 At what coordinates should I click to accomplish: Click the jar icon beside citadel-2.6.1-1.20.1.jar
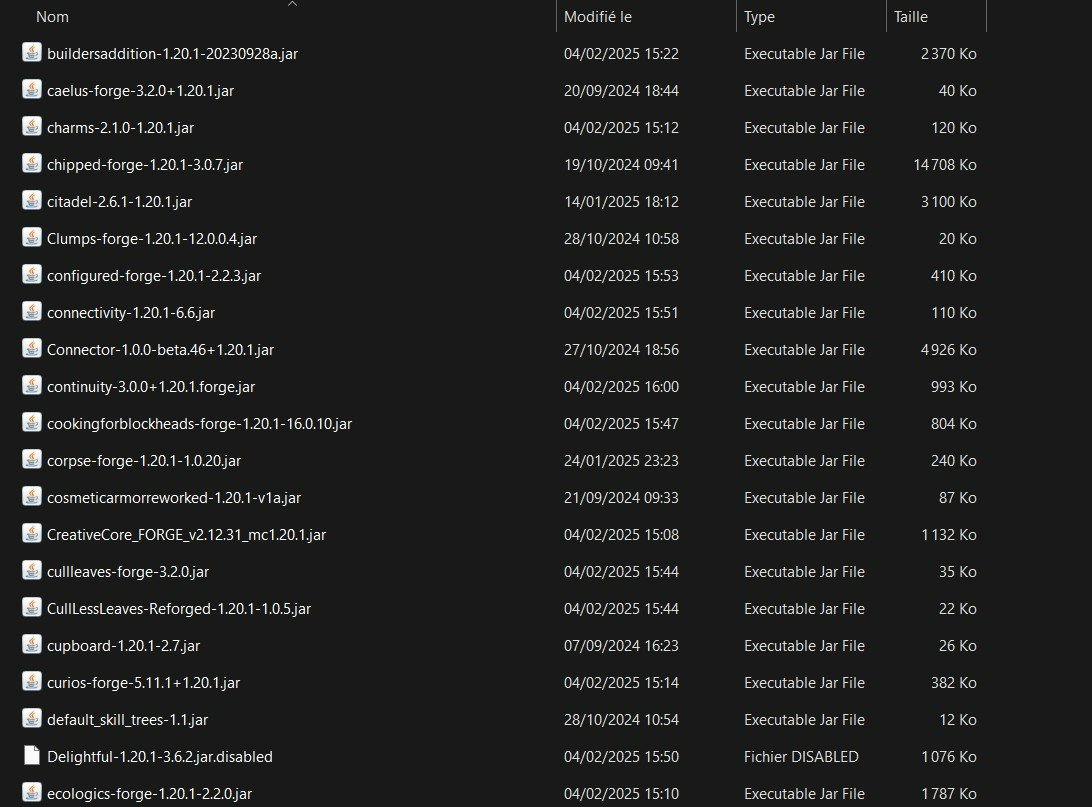(x=31, y=201)
